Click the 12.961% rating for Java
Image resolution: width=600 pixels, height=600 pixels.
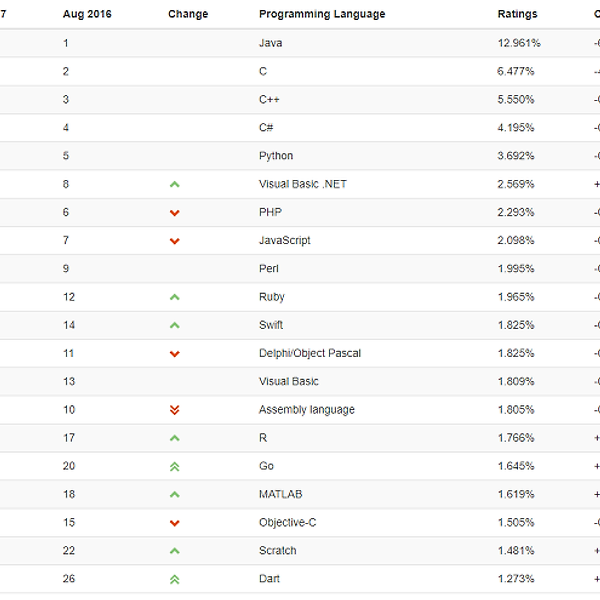pyautogui.click(x=519, y=43)
